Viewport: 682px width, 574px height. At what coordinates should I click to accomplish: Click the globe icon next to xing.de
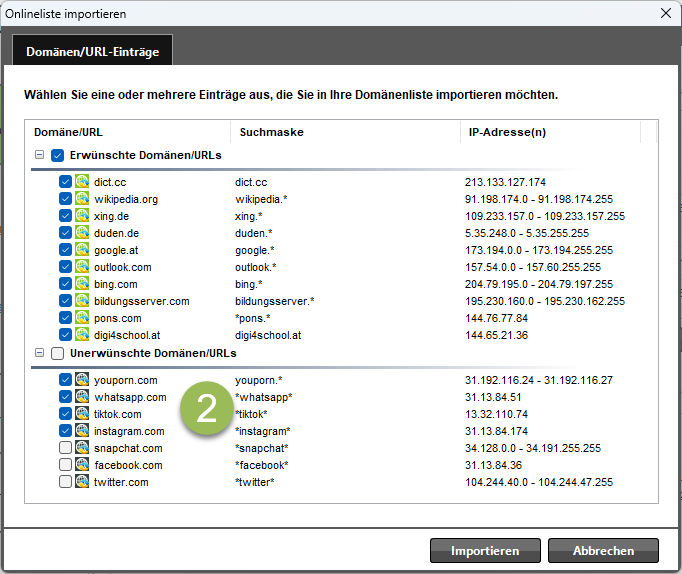[82, 216]
